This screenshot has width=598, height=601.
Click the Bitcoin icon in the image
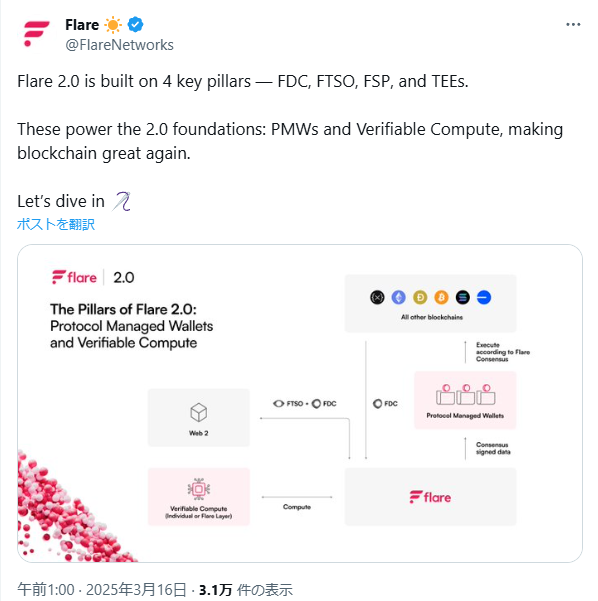tap(441, 297)
